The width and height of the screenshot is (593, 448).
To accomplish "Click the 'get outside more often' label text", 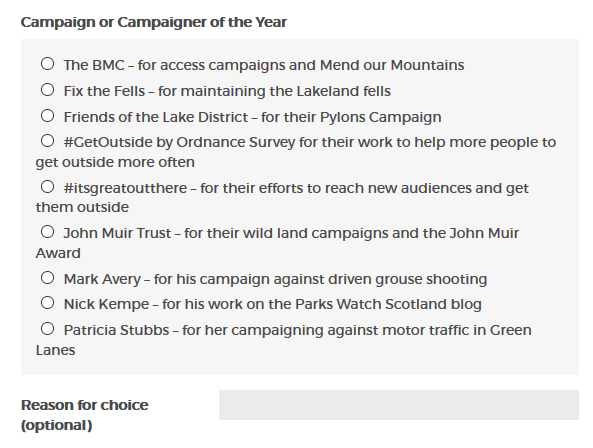I will 115,162.
